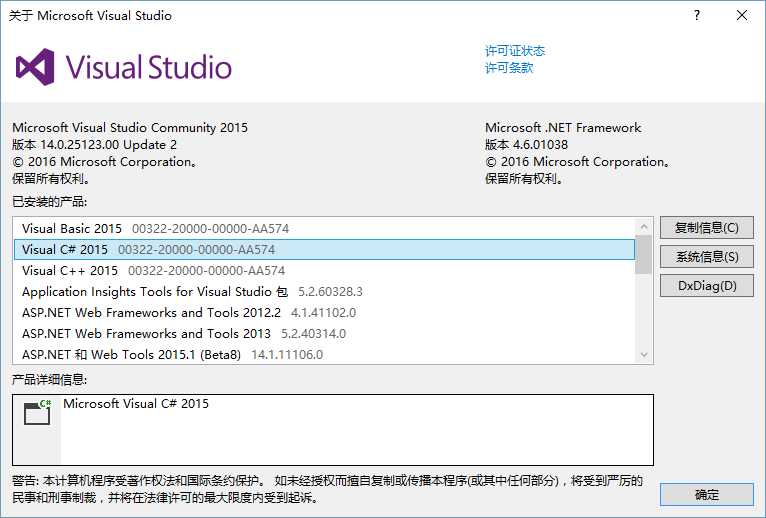Image resolution: width=766 pixels, height=518 pixels.
Task: Select ASP.NET 和 Web Tools 2015.1 (Beta8) row
Action: pos(324,355)
